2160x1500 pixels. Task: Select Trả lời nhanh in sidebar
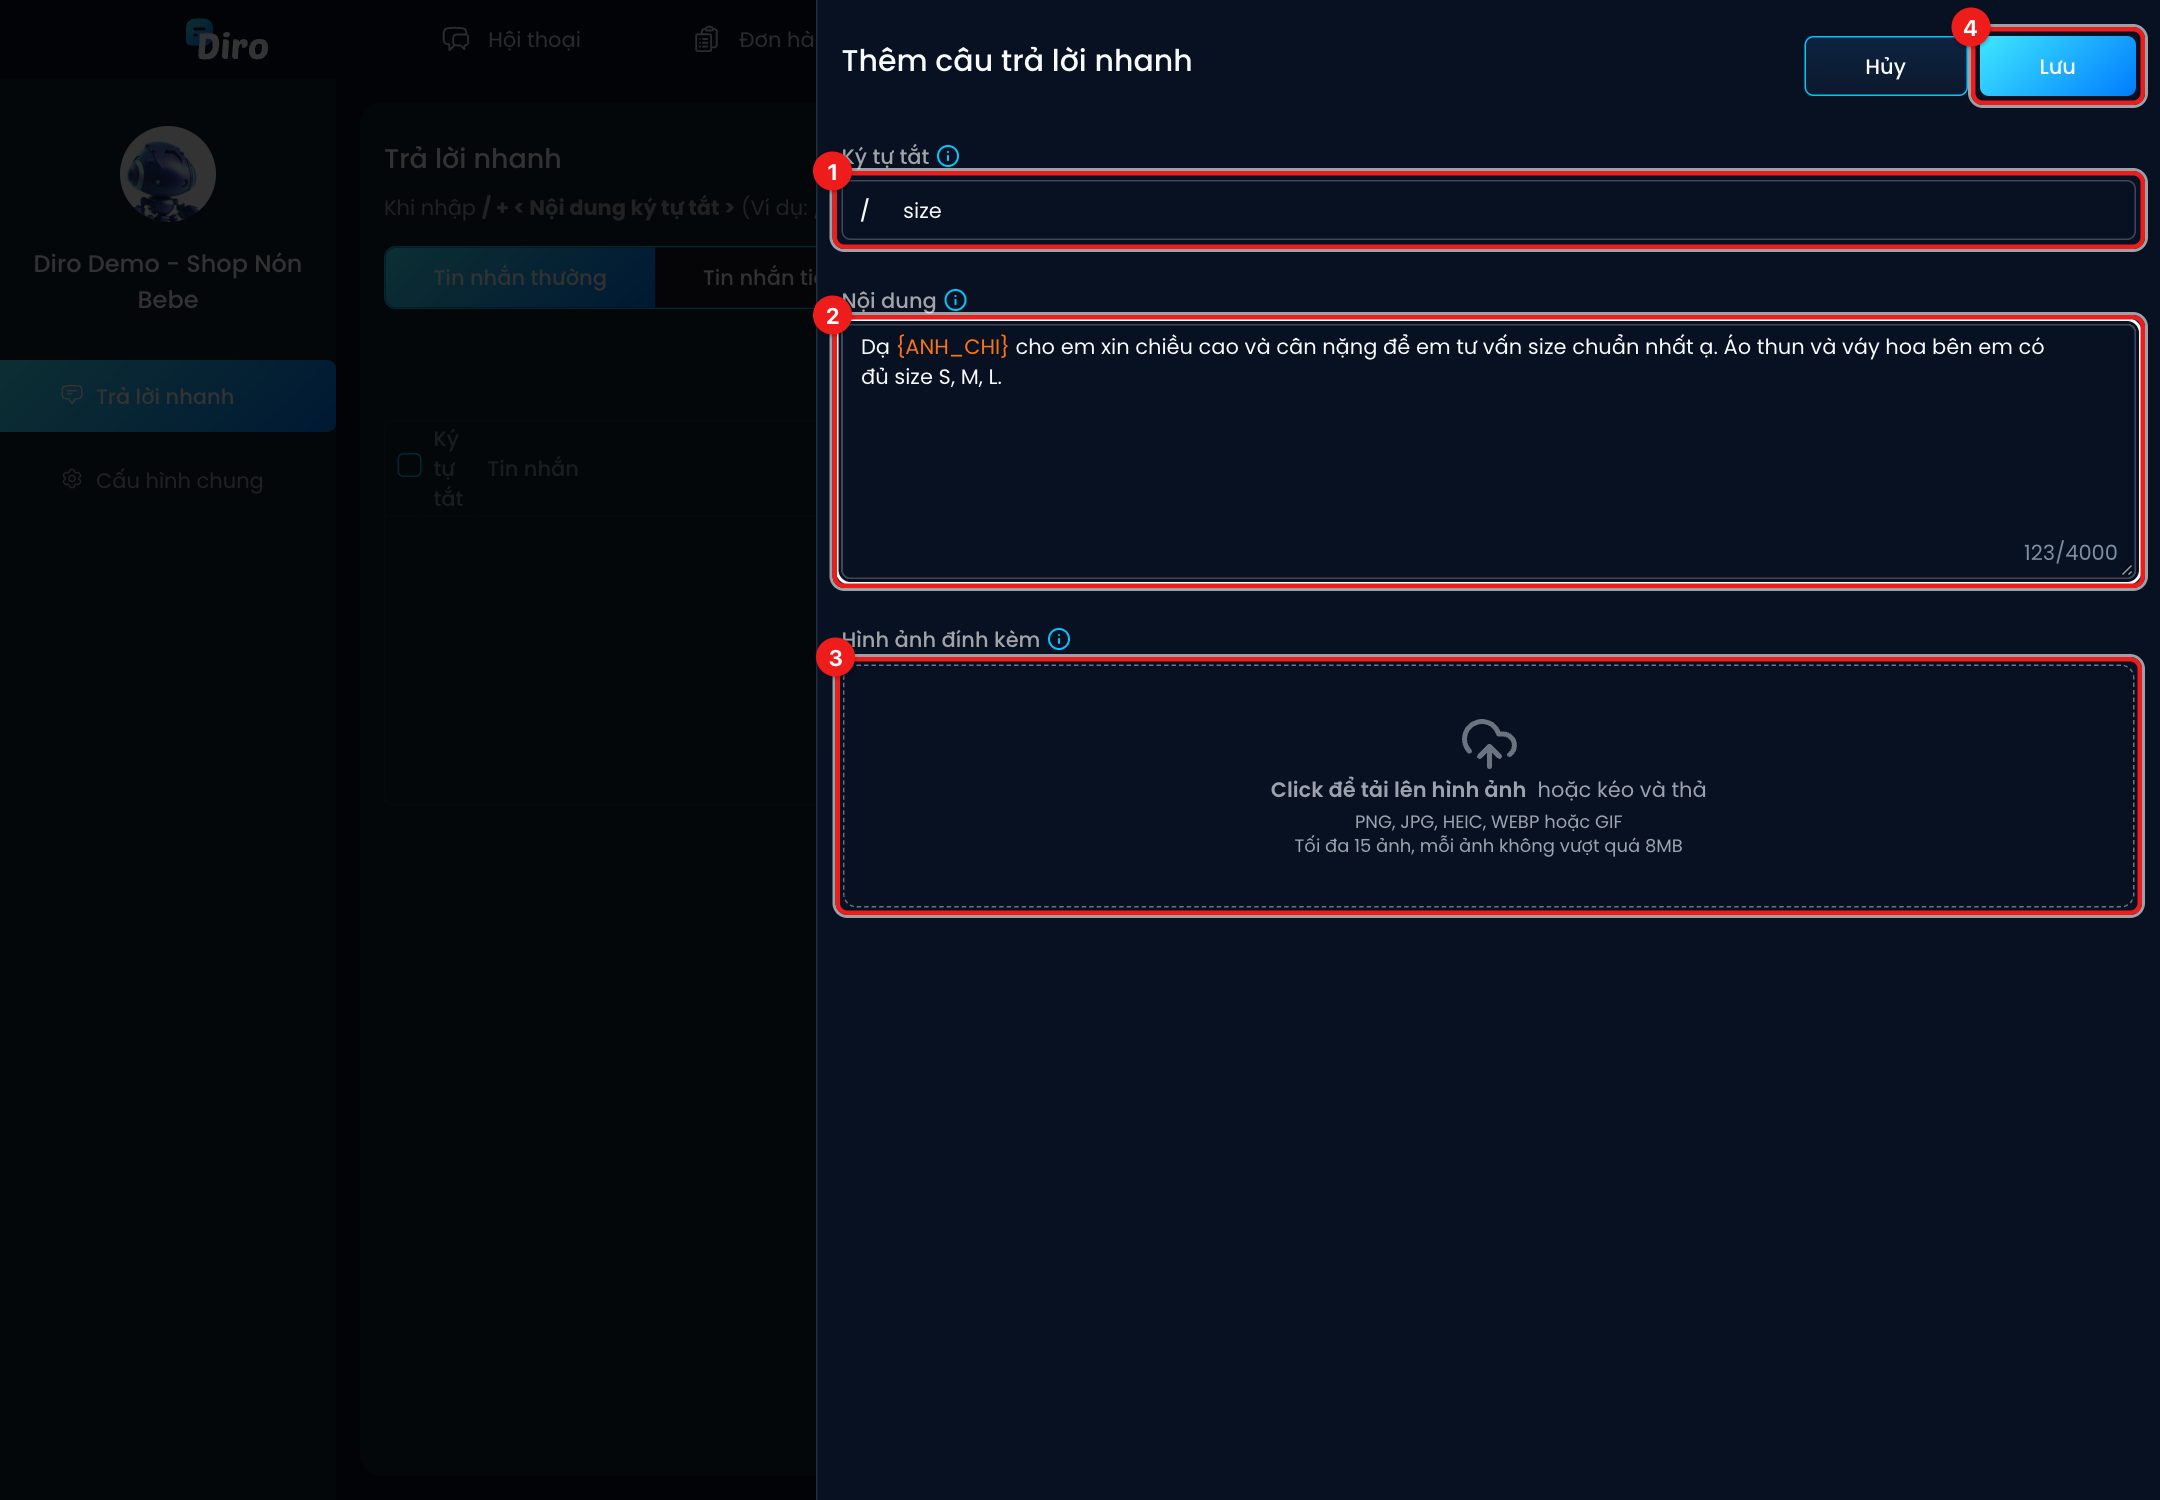pyautogui.click(x=168, y=396)
